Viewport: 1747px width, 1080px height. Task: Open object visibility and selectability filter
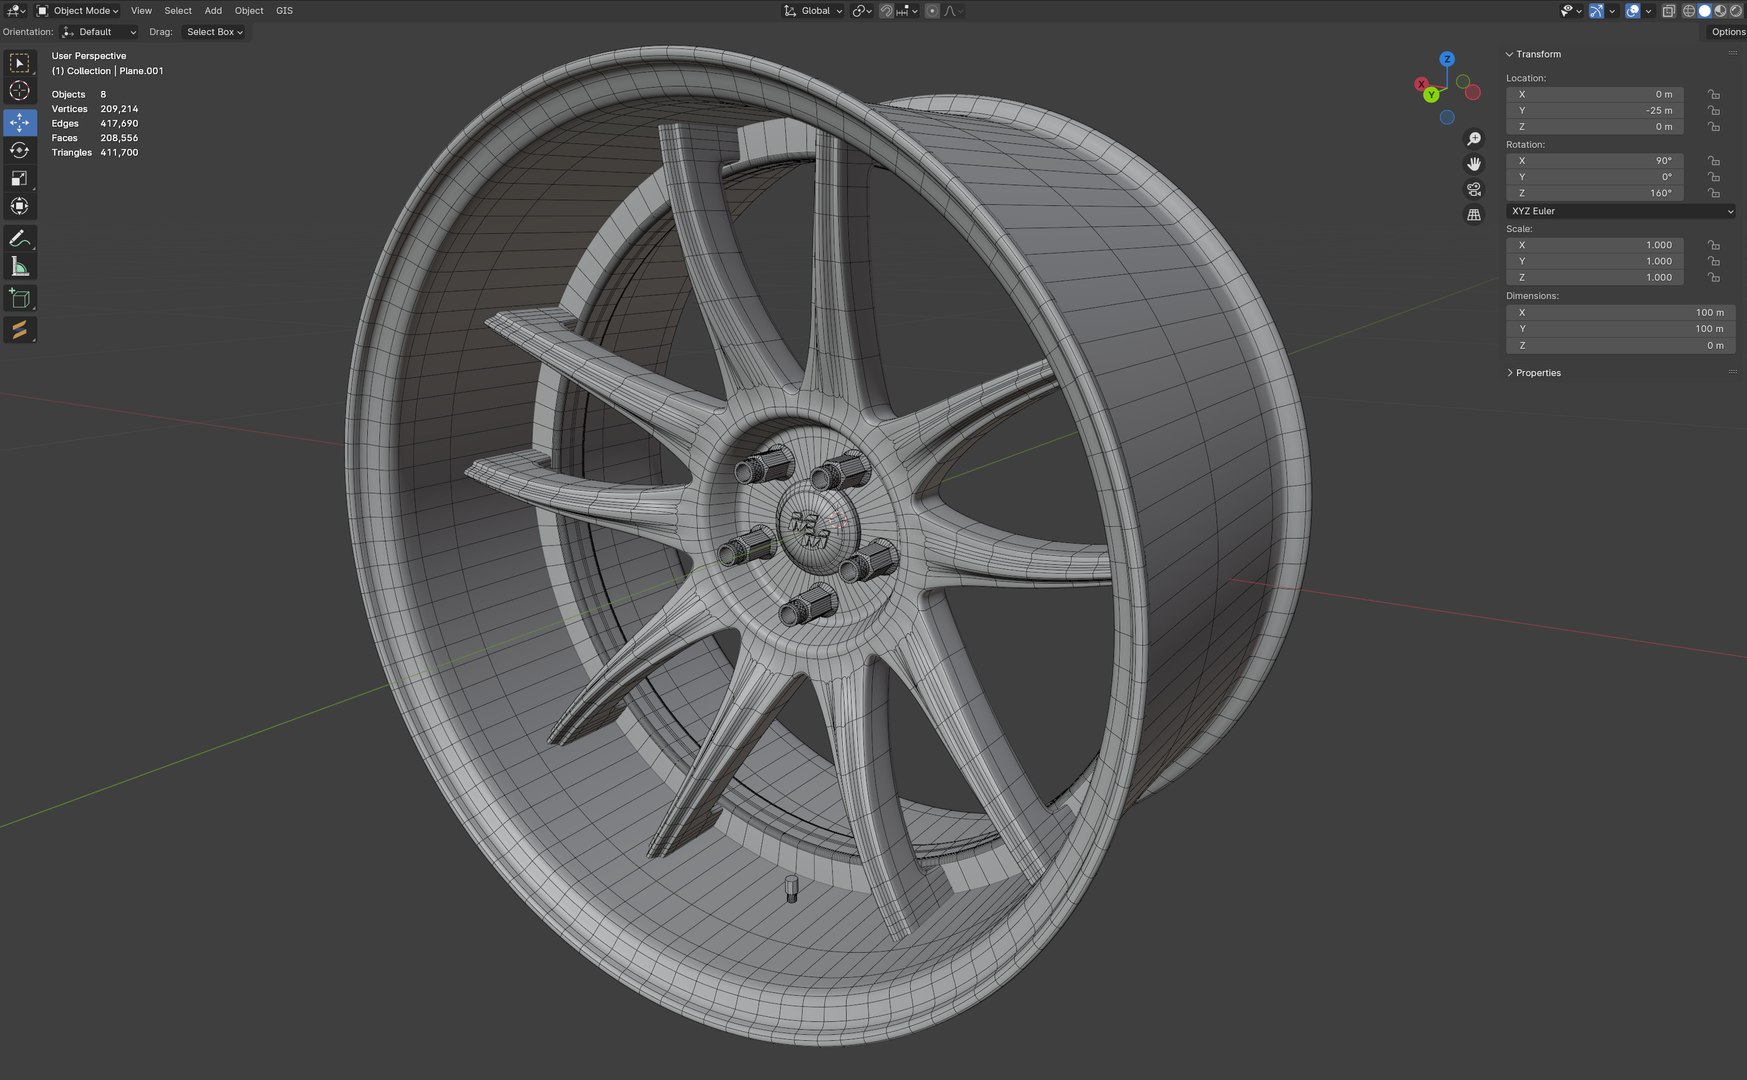coord(1572,11)
